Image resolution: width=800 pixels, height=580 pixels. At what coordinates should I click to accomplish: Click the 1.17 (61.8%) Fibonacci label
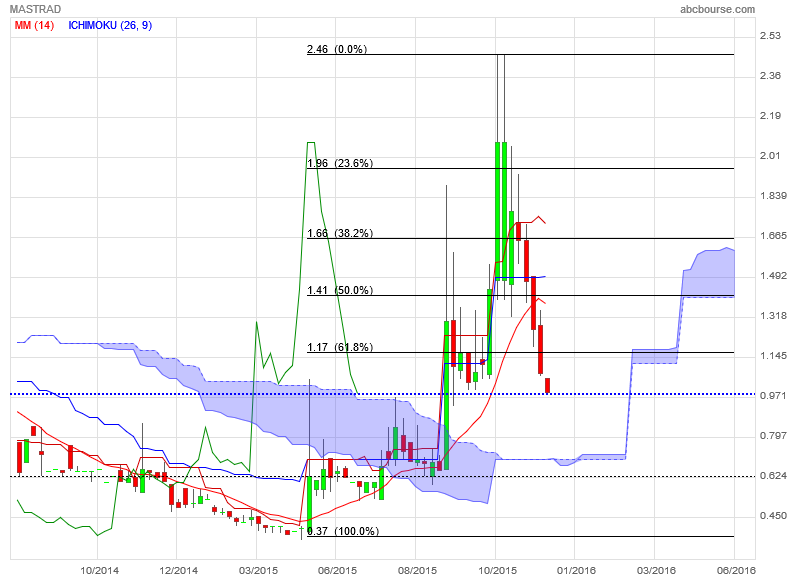[x=340, y=347]
